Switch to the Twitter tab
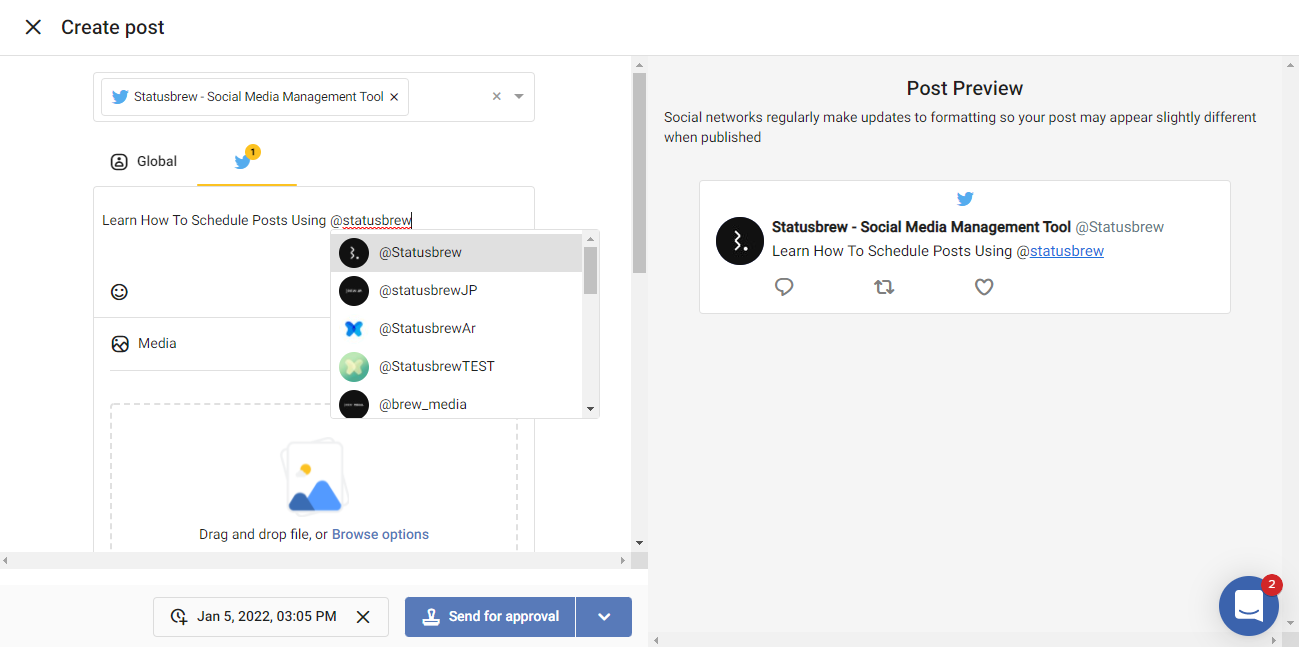Viewport: 1299px width, 647px height. (244, 161)
